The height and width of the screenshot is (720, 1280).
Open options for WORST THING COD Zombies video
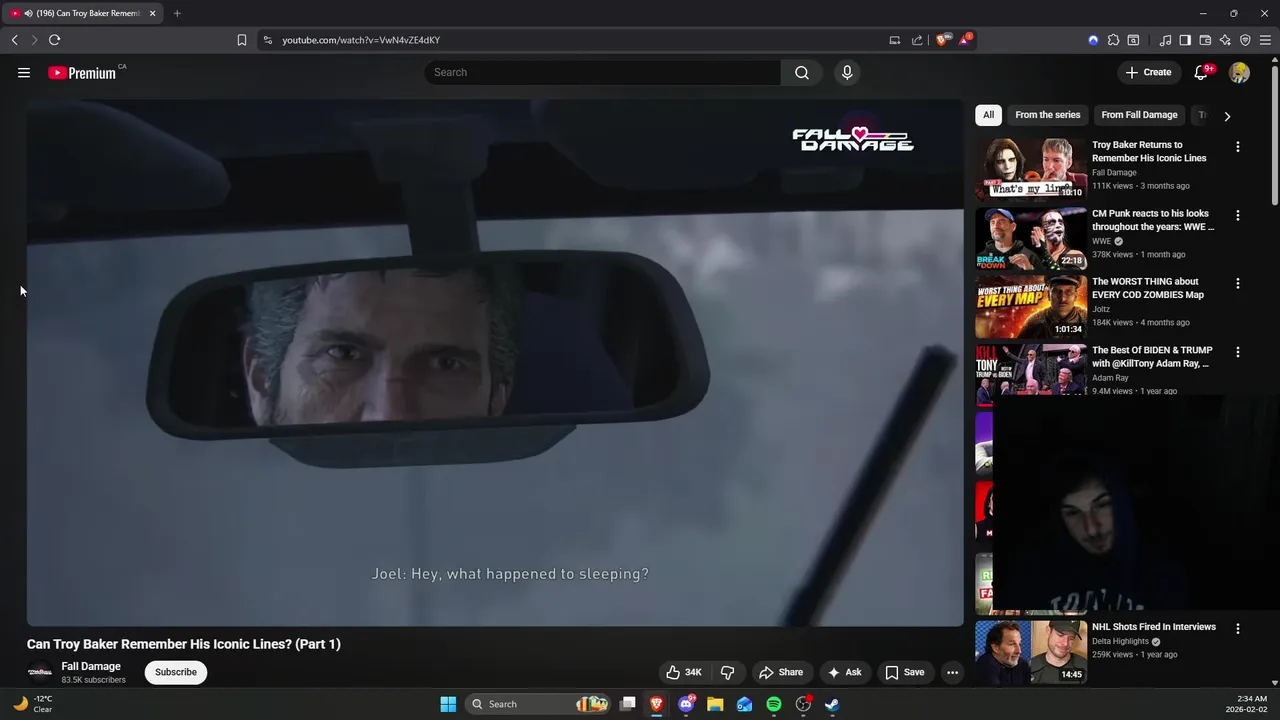coord(1237,284)
